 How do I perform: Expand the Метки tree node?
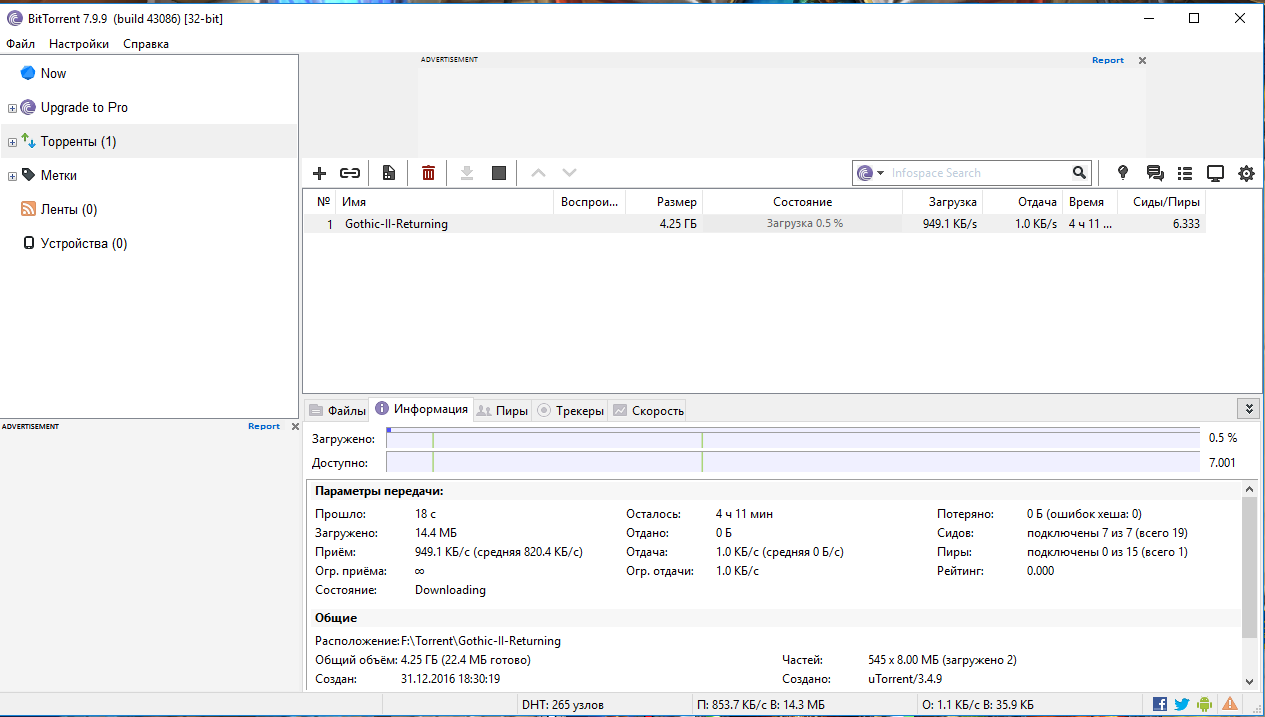(x=12, y=176)
